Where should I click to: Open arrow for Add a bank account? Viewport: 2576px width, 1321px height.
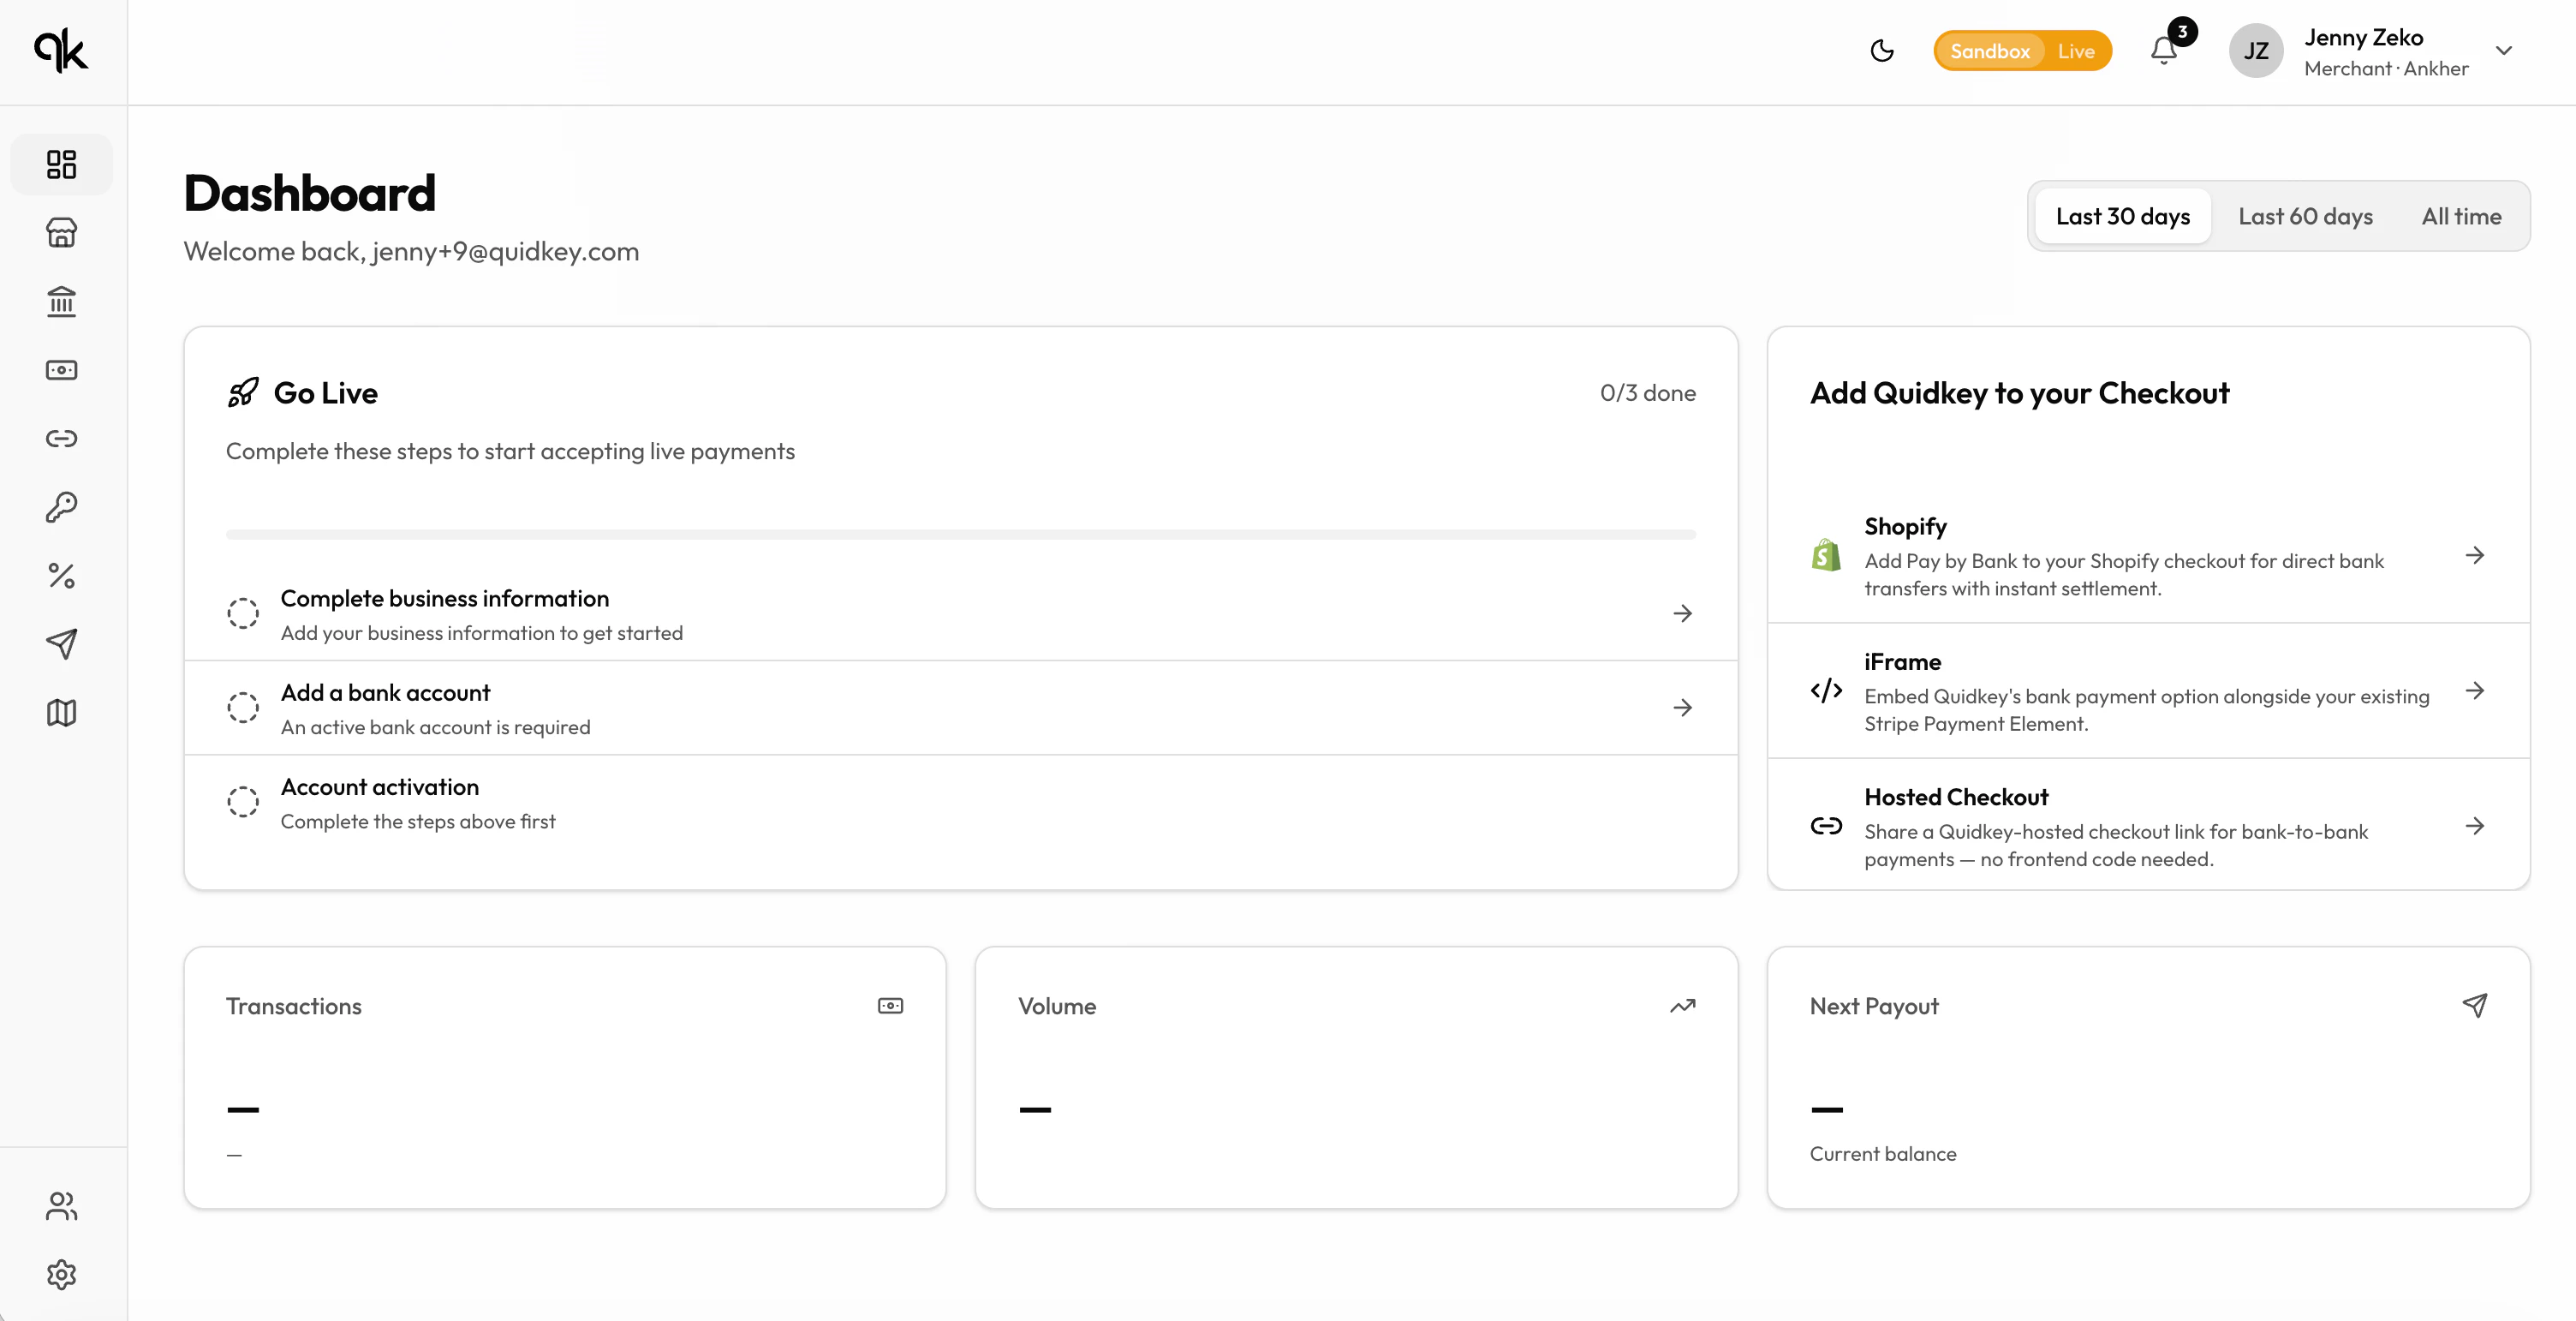(1682, 707)
